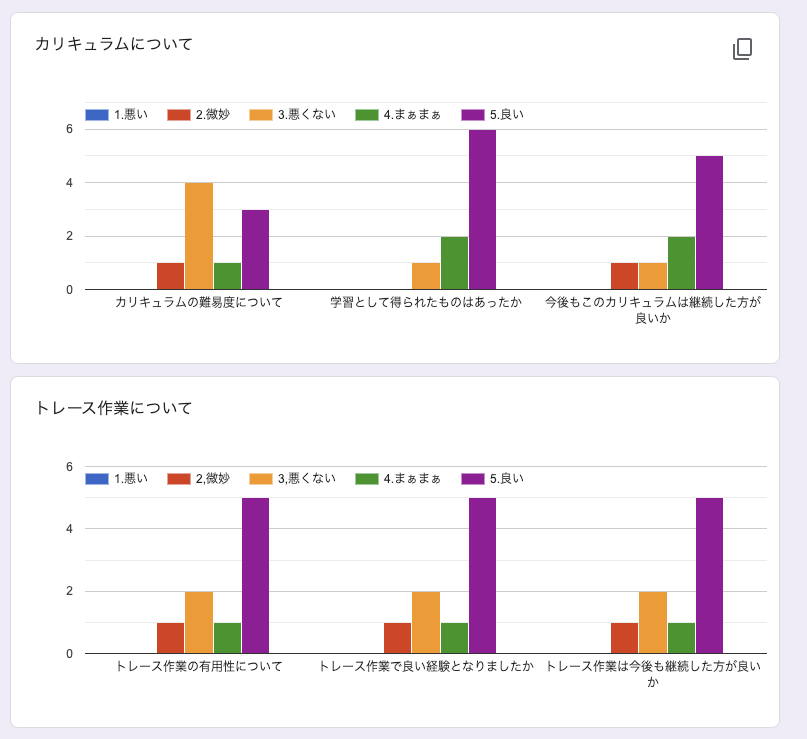Copy the カリキュラムについて chart
Viewport: 807px width, 739px height.
[x=742, y=49]
